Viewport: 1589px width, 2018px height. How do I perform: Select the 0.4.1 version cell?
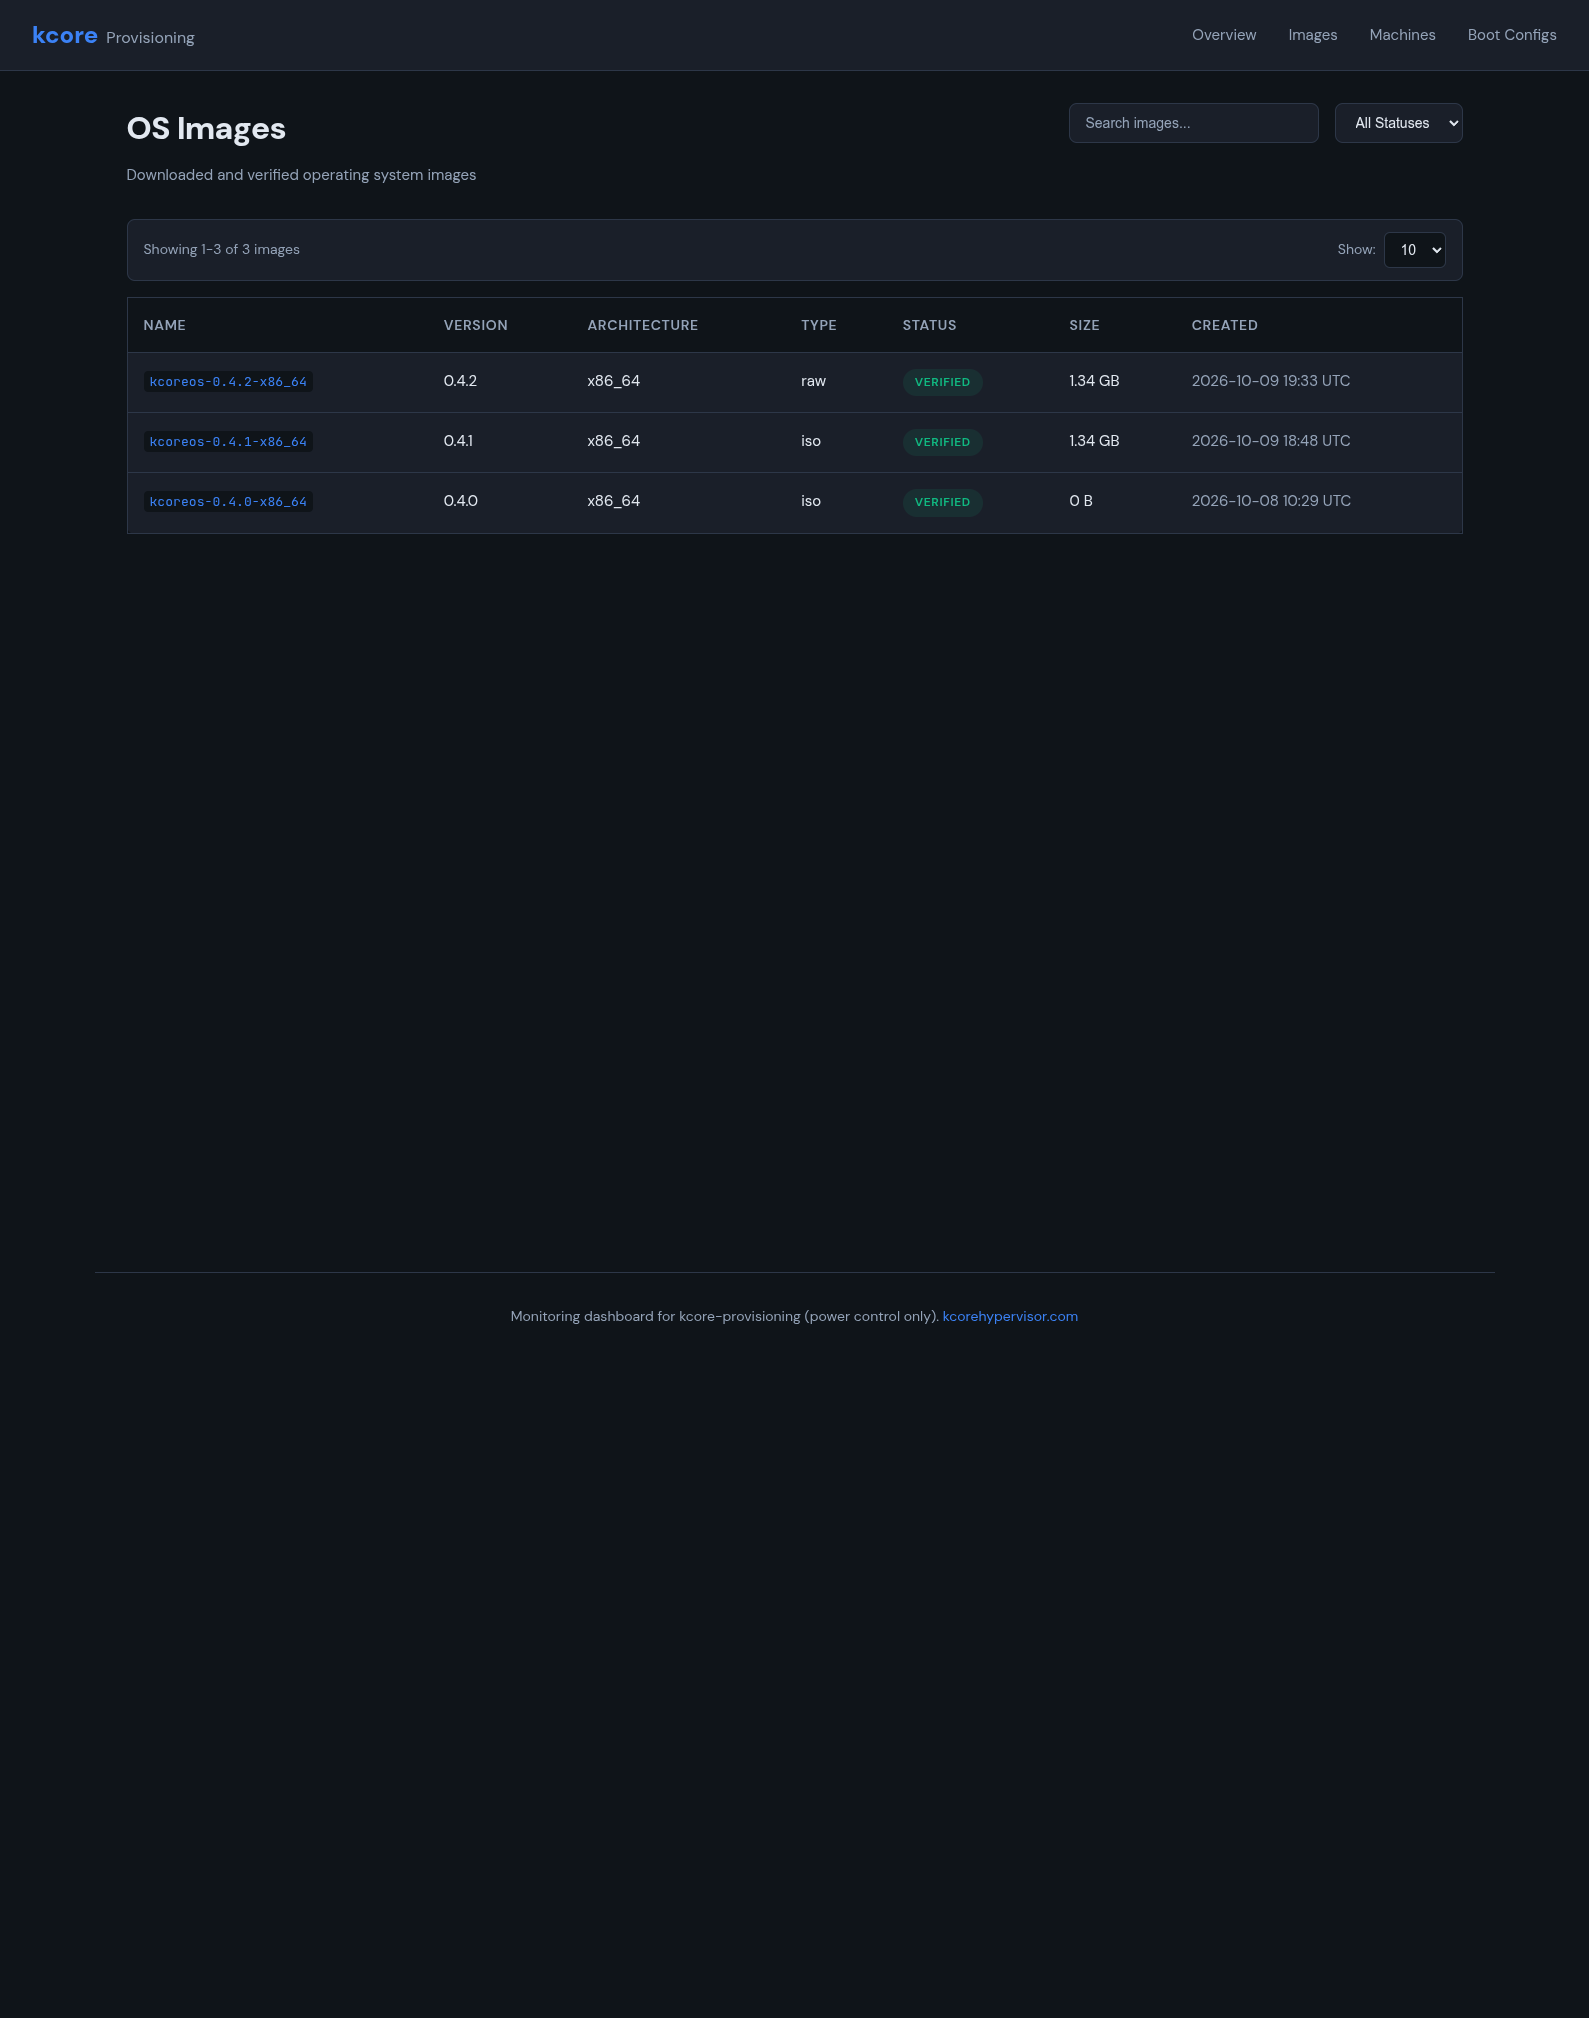458,441
